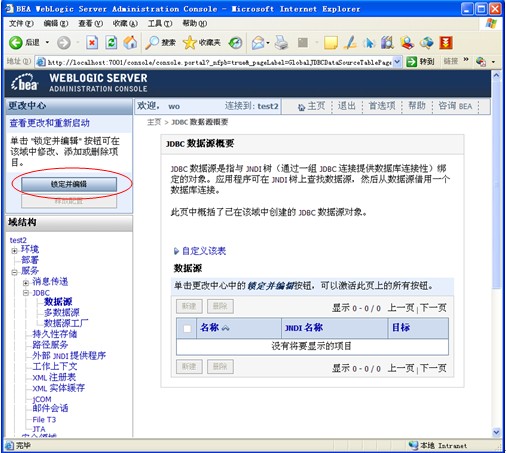Viewport: 506px width, 453px height.
Task: Expand the links toolbar chevron
Action: [x=466, y=59]
